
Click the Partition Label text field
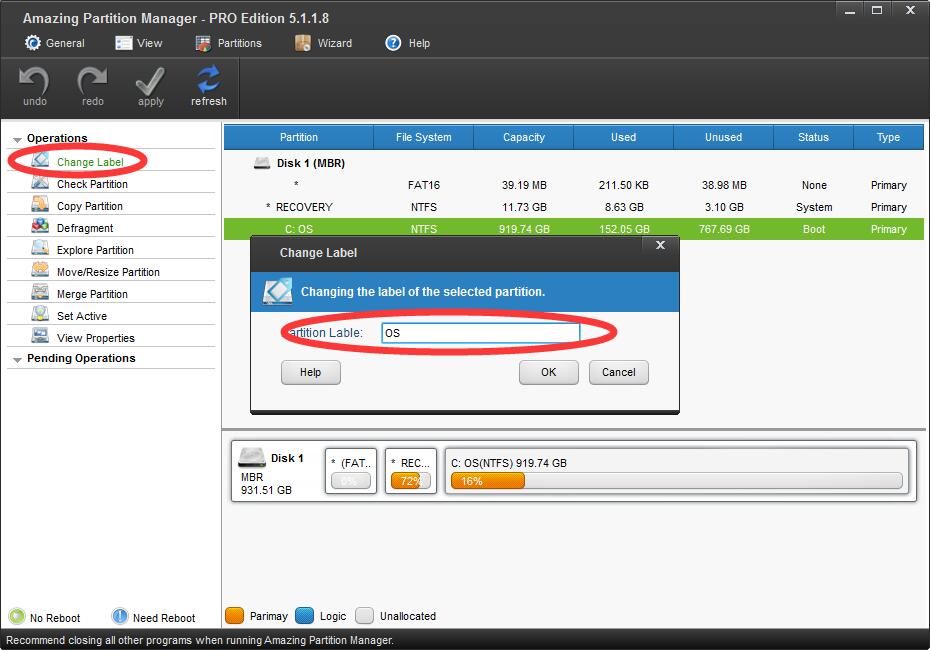[x=480, y=333]
